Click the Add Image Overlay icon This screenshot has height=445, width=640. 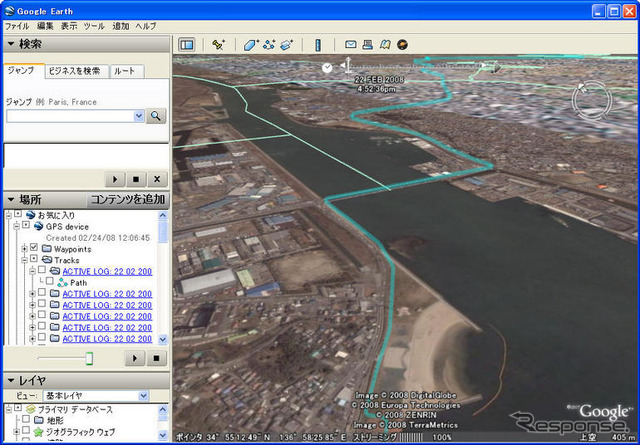(x=287, y=44)
